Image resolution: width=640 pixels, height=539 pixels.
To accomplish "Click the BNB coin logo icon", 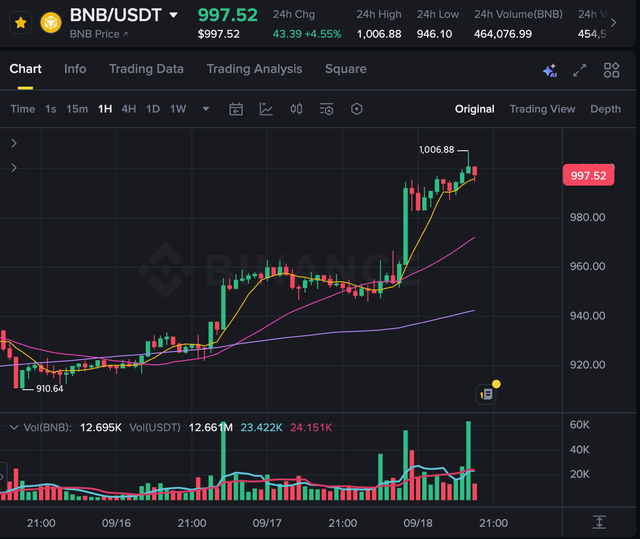I will coord(51,22).
